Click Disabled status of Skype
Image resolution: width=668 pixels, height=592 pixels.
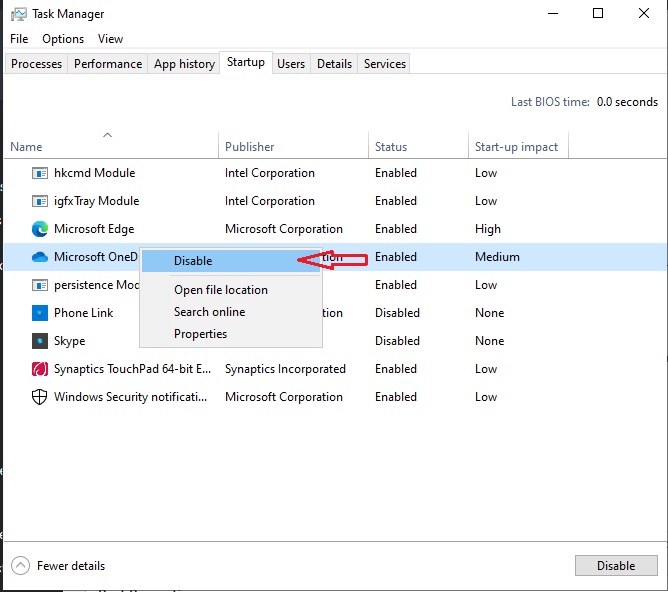click(x=397, y=341)
